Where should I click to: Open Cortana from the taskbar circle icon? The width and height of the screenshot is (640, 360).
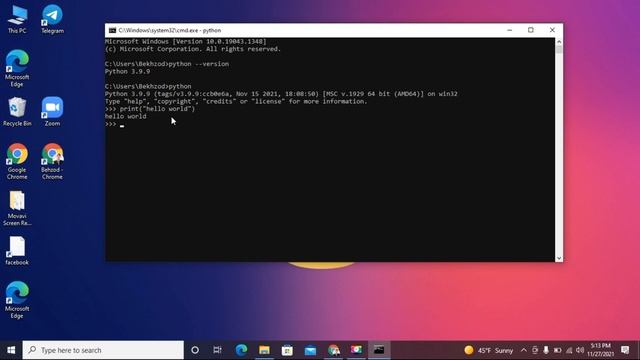point(195,350)
